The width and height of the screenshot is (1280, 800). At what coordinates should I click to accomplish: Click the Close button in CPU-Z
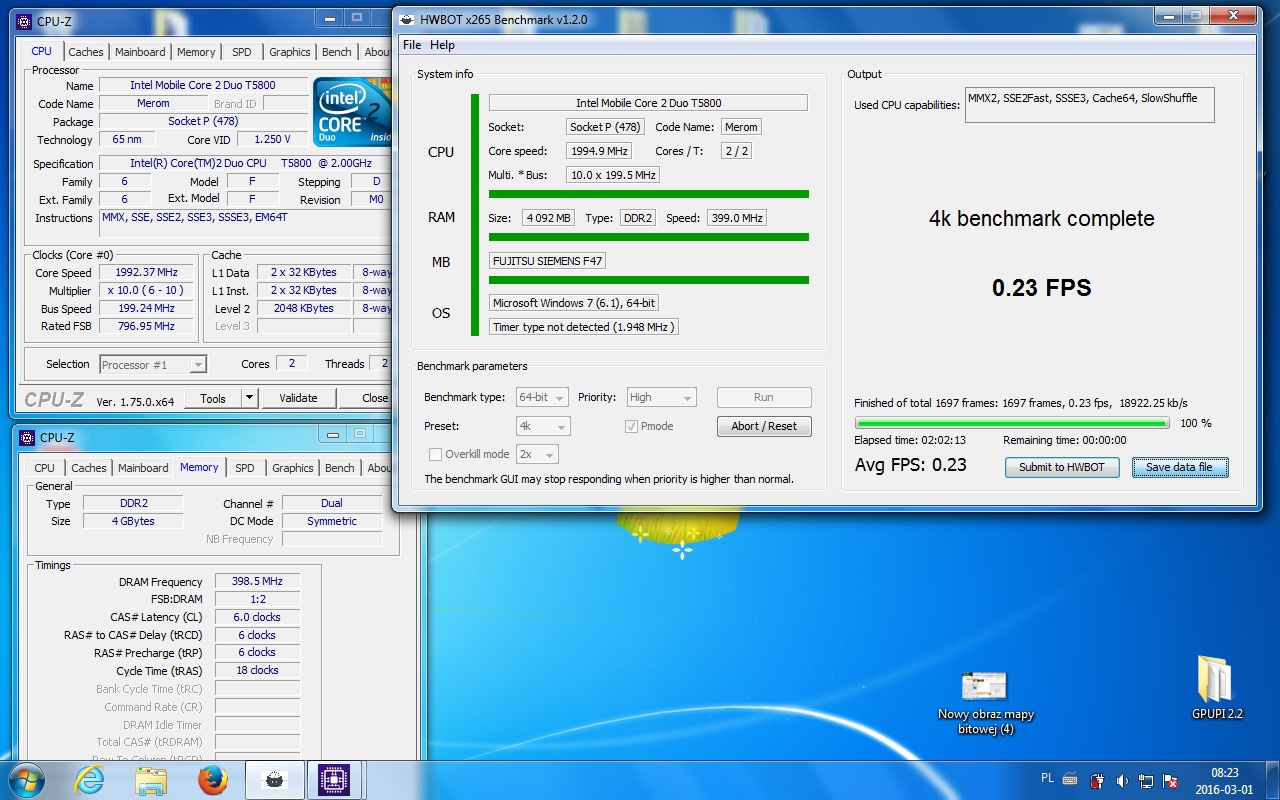[x=364, y=398]
